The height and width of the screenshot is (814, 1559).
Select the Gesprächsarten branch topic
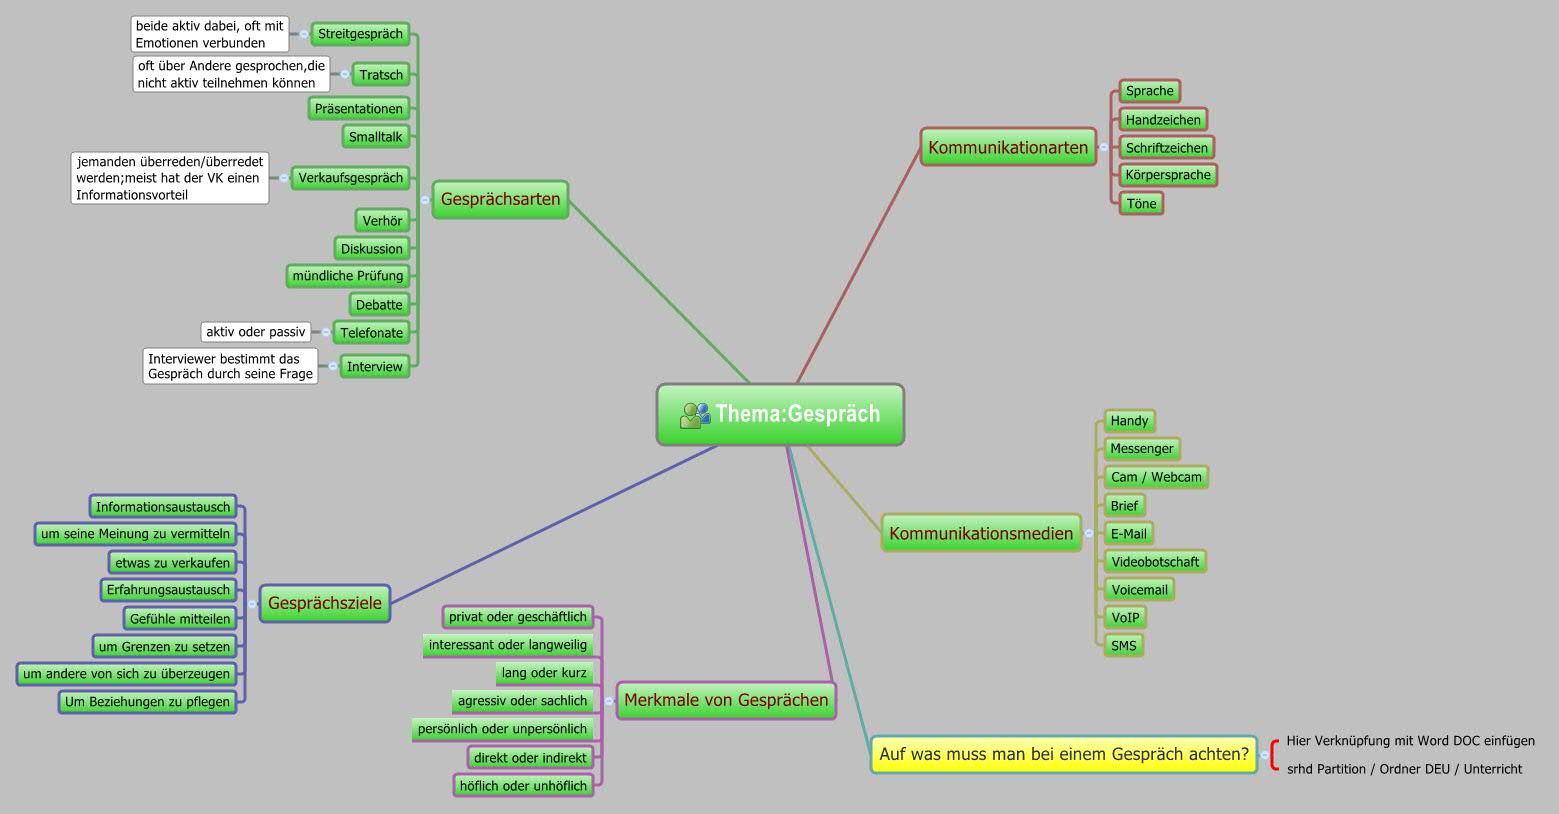[x=500, y=199]
